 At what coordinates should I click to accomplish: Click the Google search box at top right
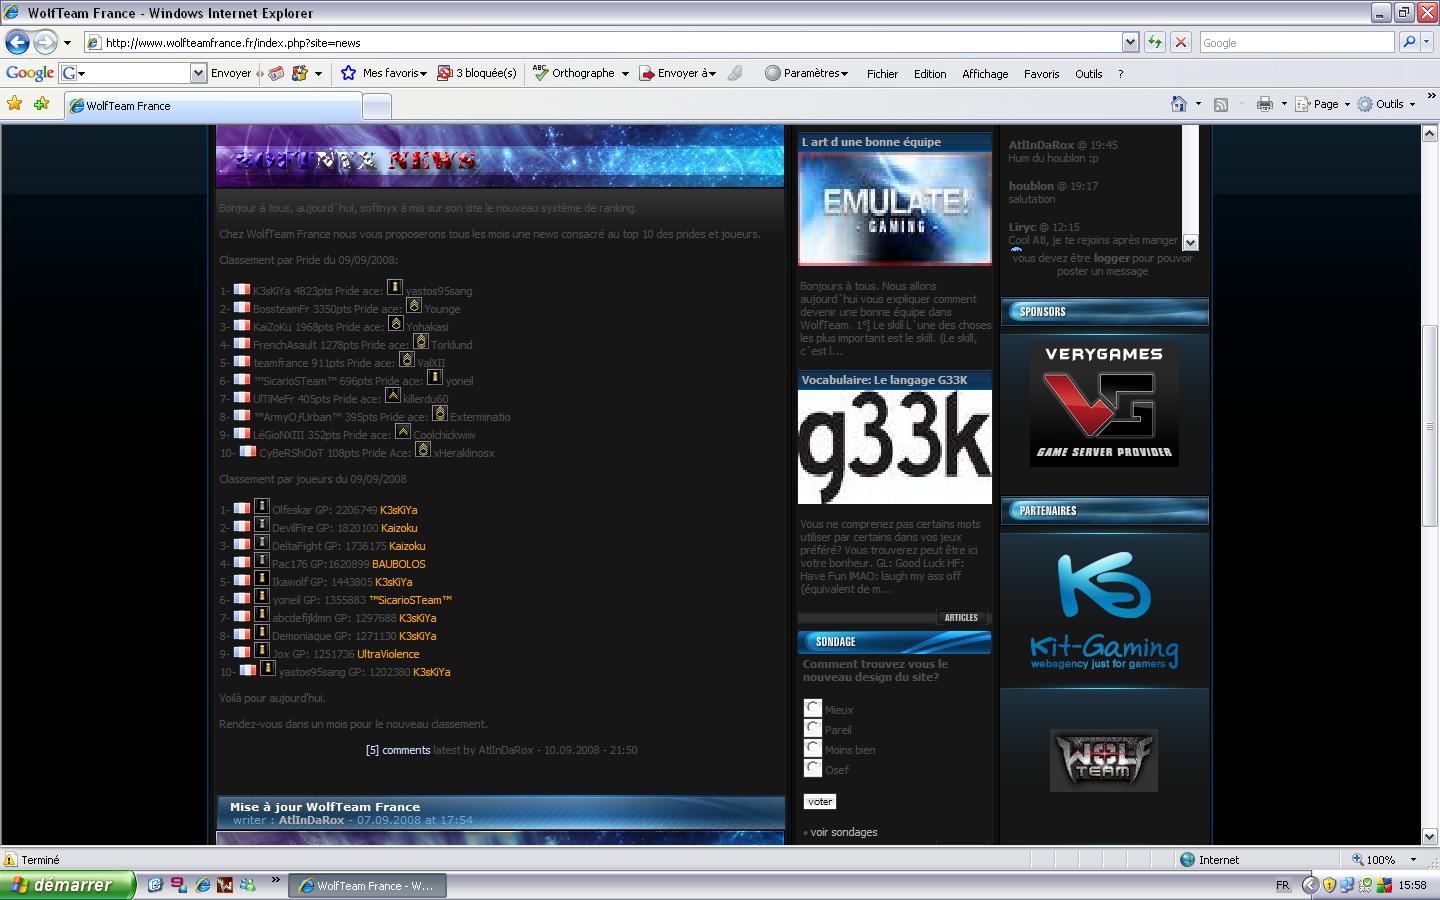point(1296,42)
